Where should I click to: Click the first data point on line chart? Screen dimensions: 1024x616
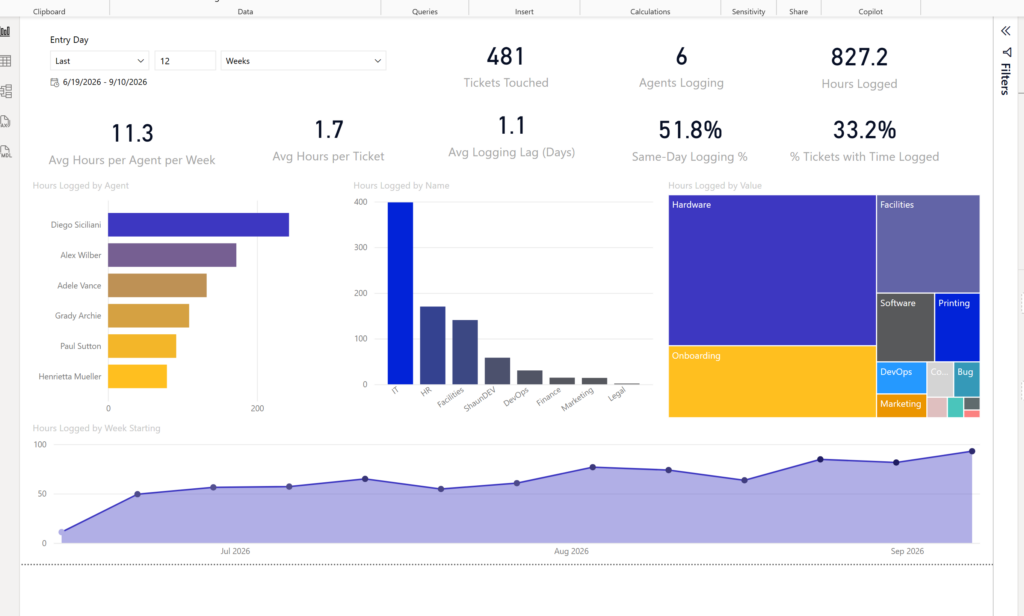point(62,532)
